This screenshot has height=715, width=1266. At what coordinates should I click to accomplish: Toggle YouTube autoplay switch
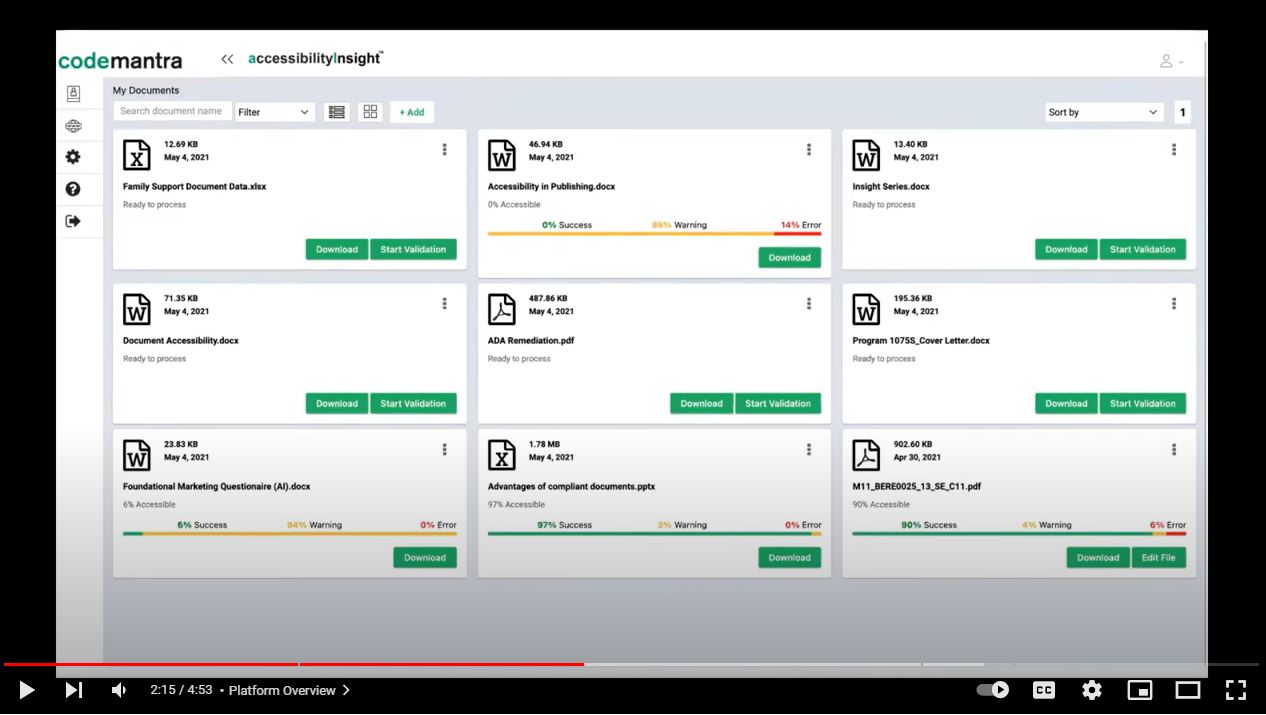[x=992, y=690]
